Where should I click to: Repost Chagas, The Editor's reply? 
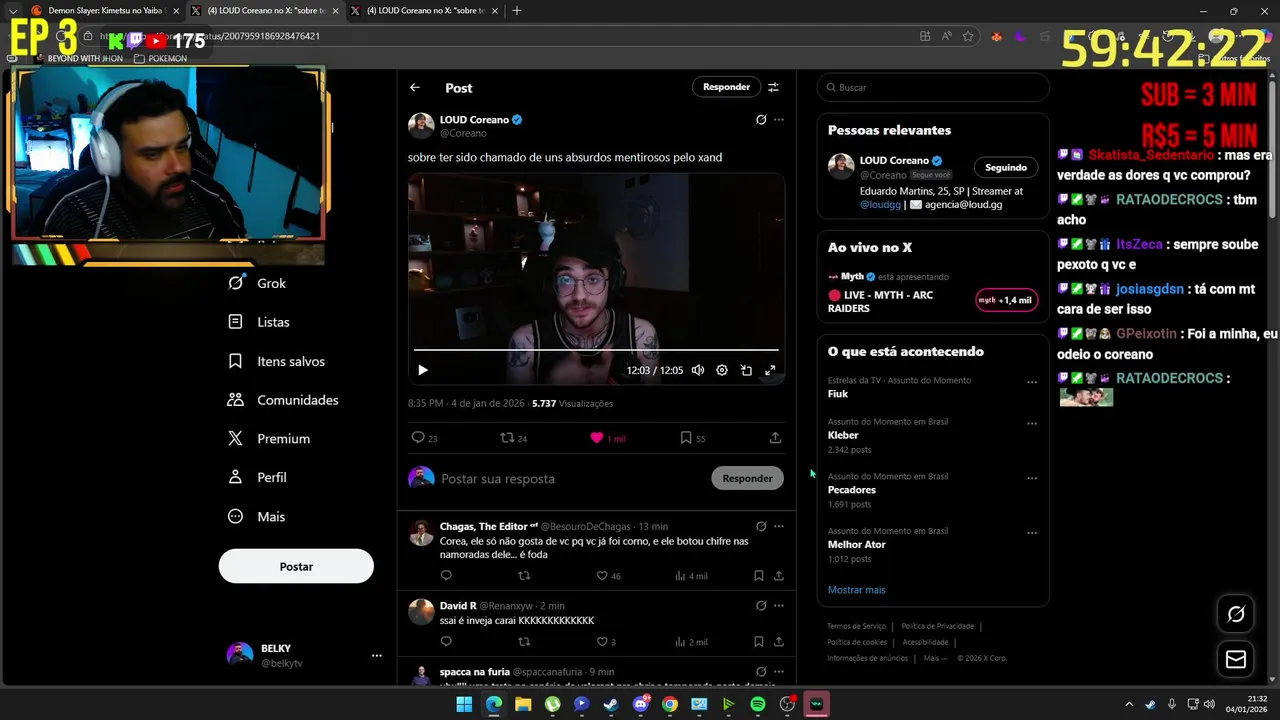(x=524, y=576)
